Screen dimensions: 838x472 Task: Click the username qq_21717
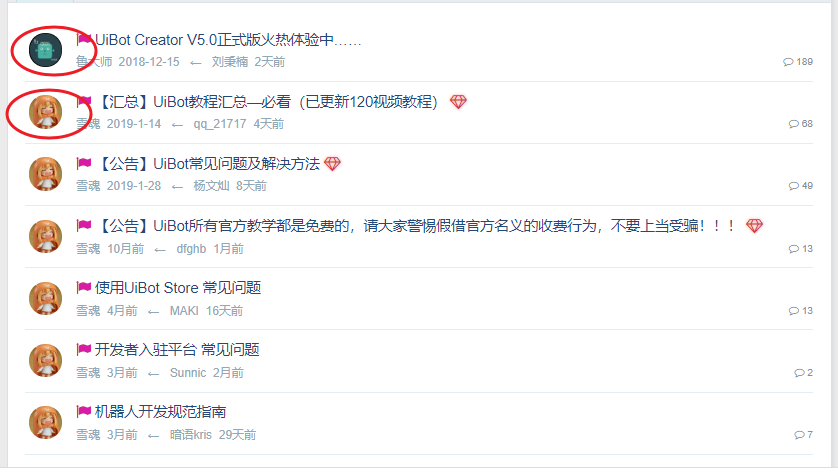tap(220, 124)
